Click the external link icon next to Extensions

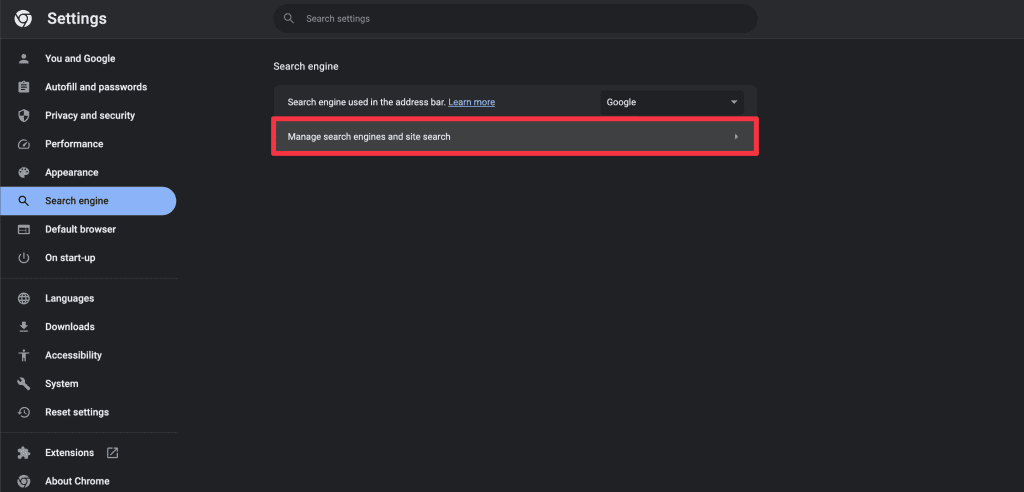pyautogui.click(x=112, y=453)
